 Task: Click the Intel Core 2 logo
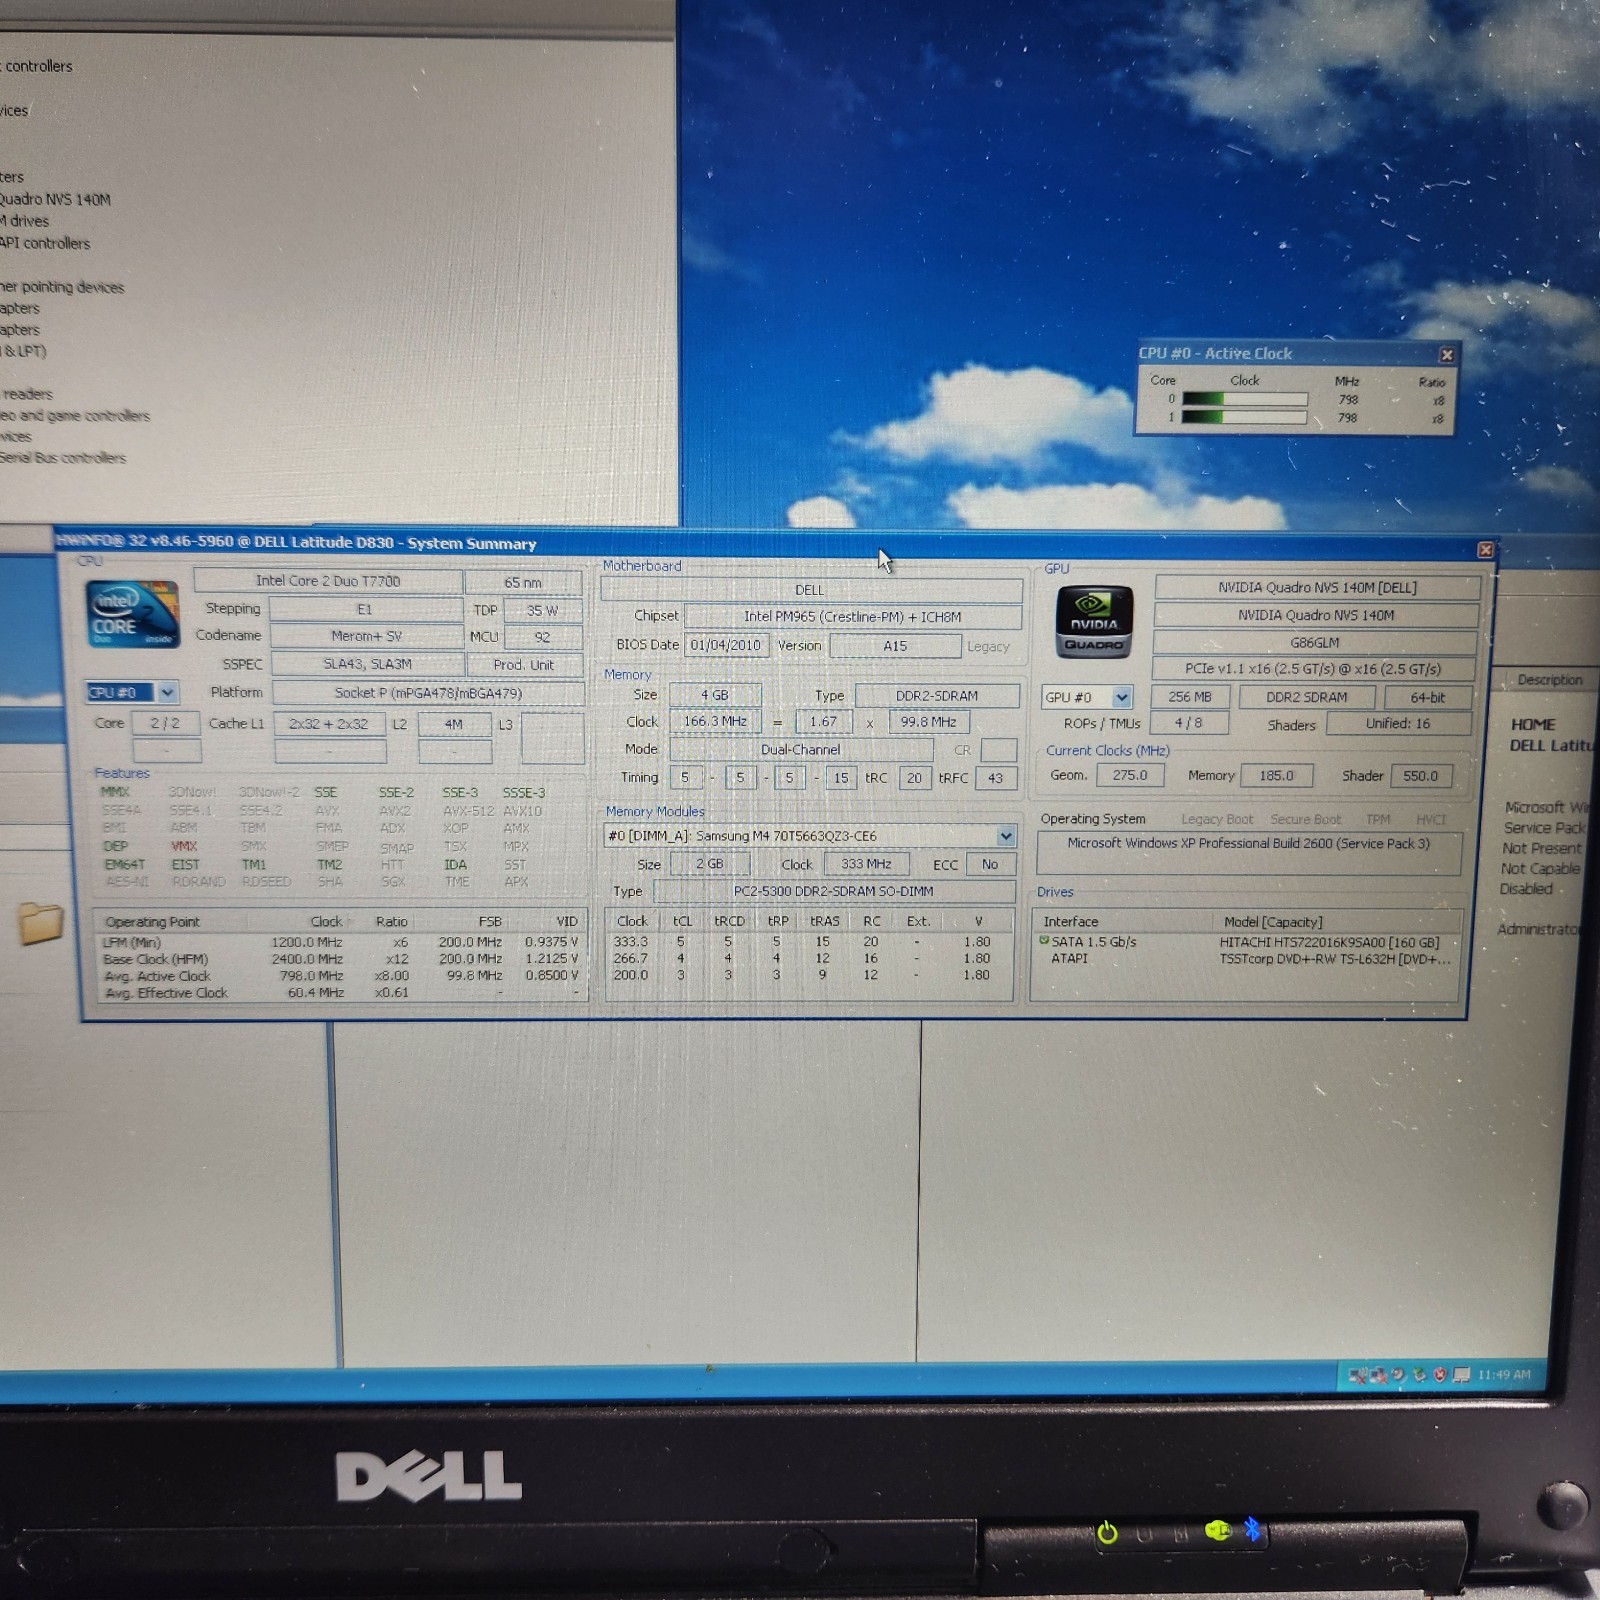pyautogui.click(x=132, y=614)
